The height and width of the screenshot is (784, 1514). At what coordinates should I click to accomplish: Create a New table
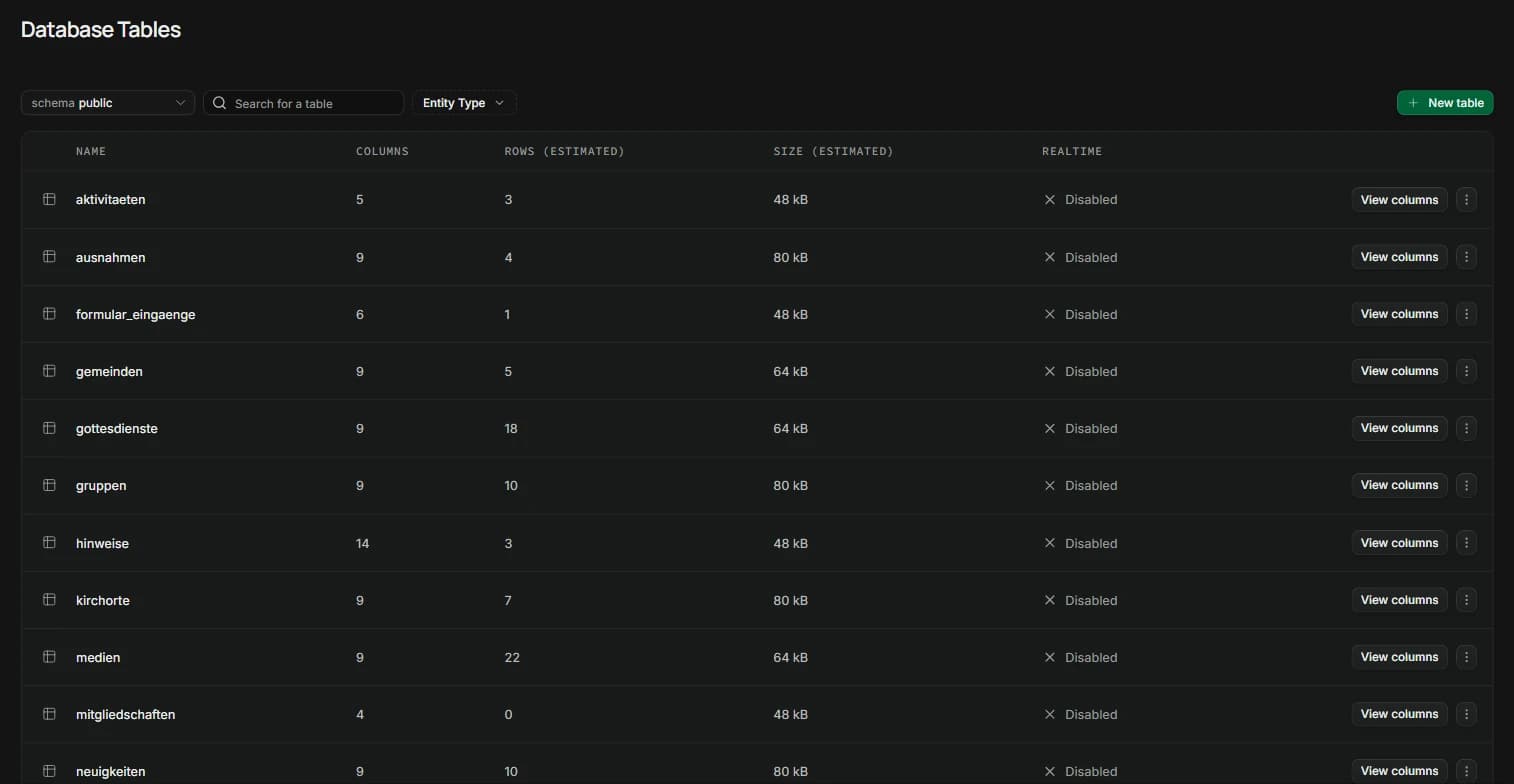pyautogui.click(x=1445, y=103)
